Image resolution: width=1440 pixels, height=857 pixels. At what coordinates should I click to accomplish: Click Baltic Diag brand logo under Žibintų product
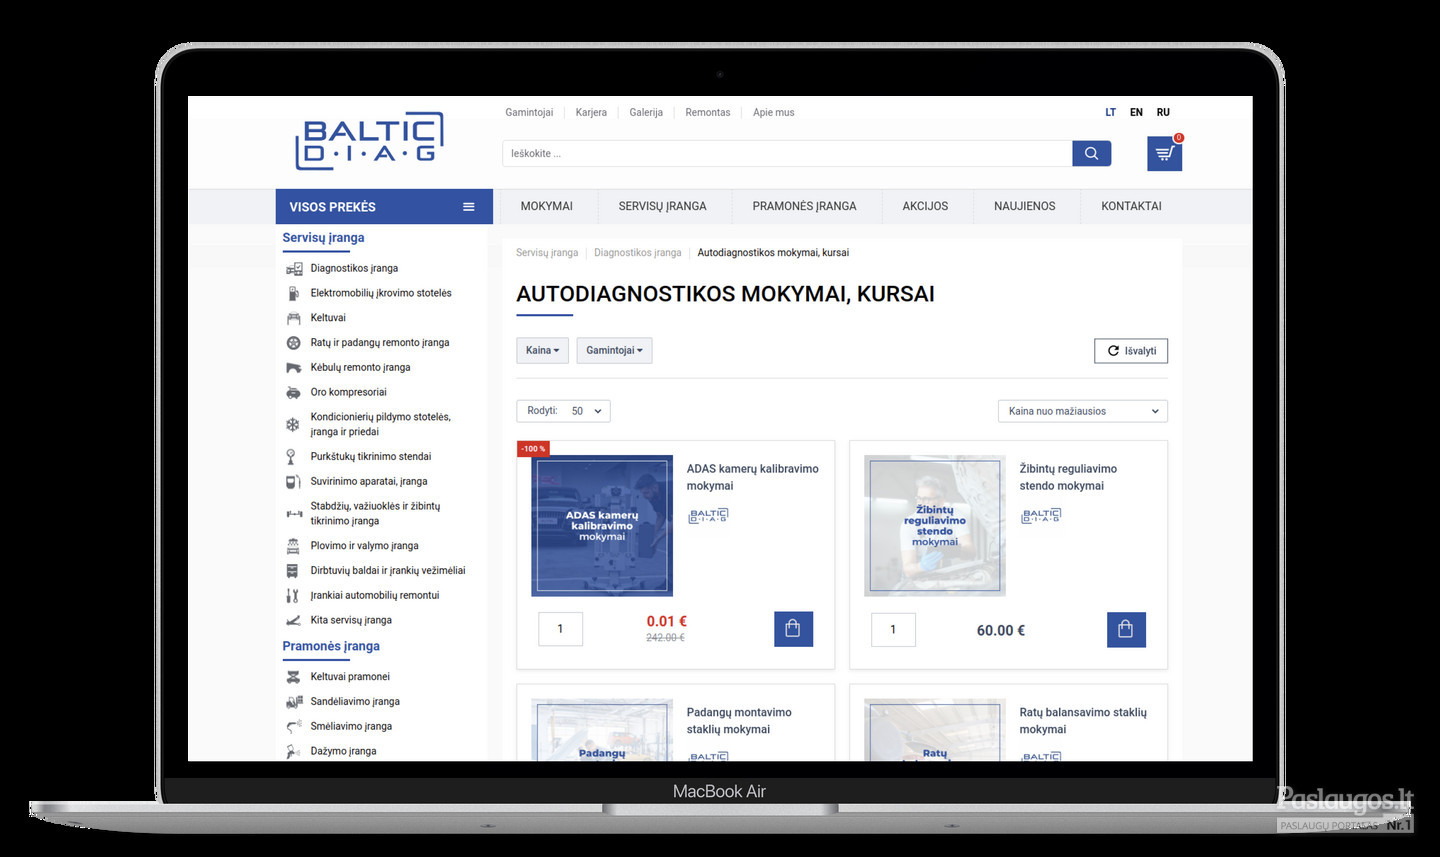pos(1041,515)
